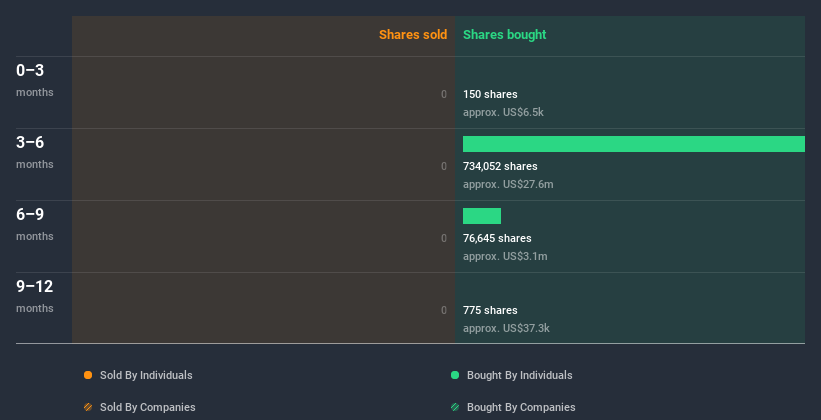Click the approx. US$37.3k value
The image size is (821, 420).
click(506, 328)
